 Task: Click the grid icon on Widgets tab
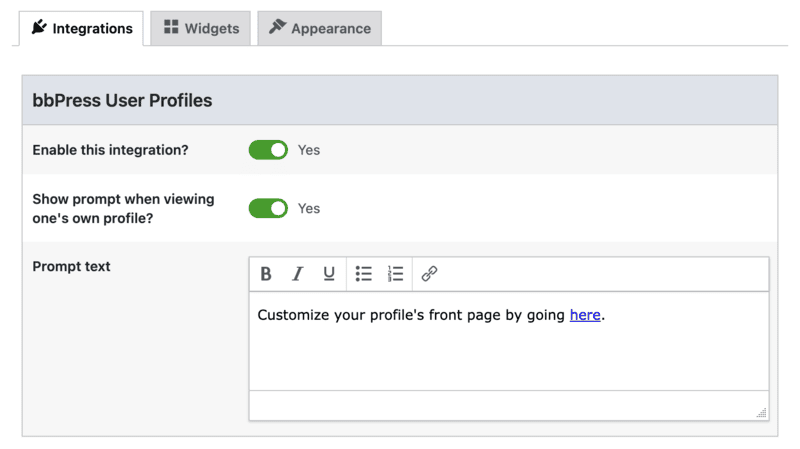[171, 27]
